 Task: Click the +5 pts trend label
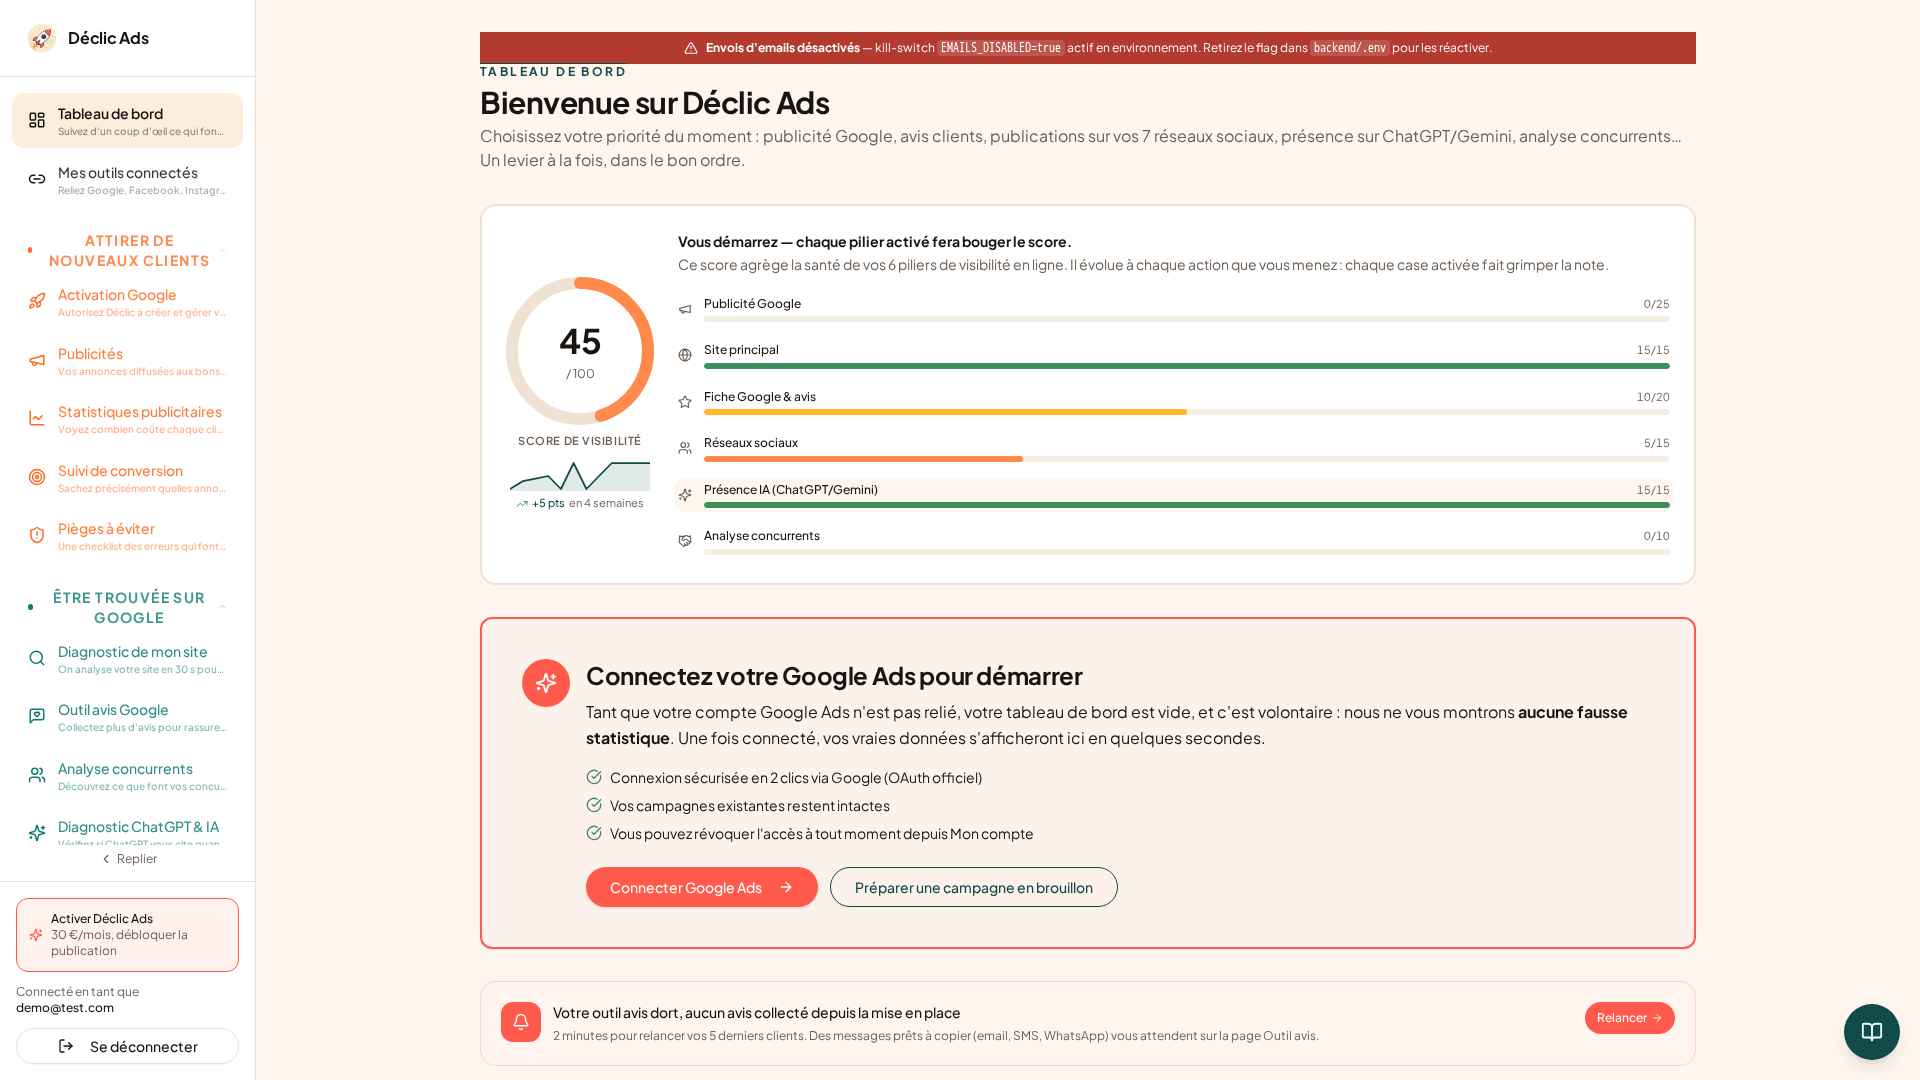click(x=548, y=504)
